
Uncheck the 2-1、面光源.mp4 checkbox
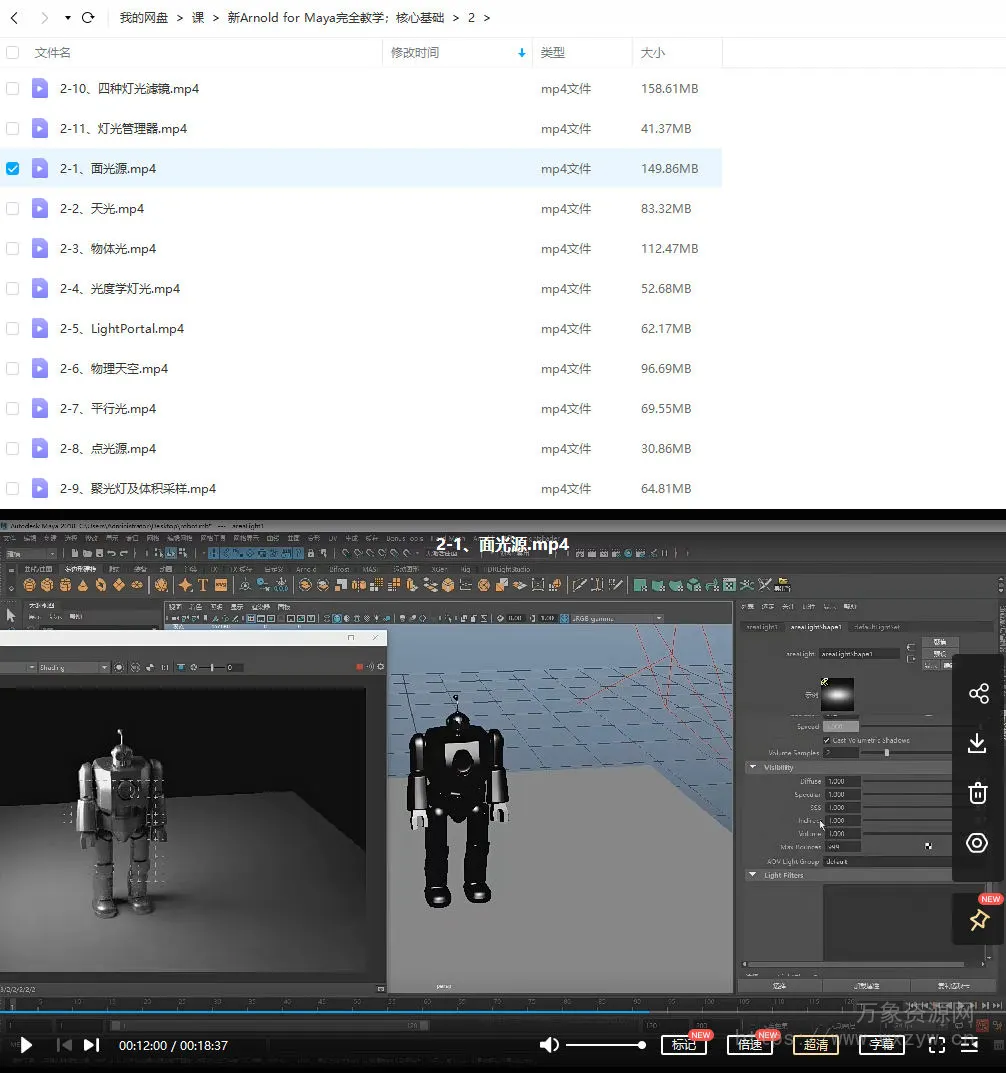pos(13,169)
